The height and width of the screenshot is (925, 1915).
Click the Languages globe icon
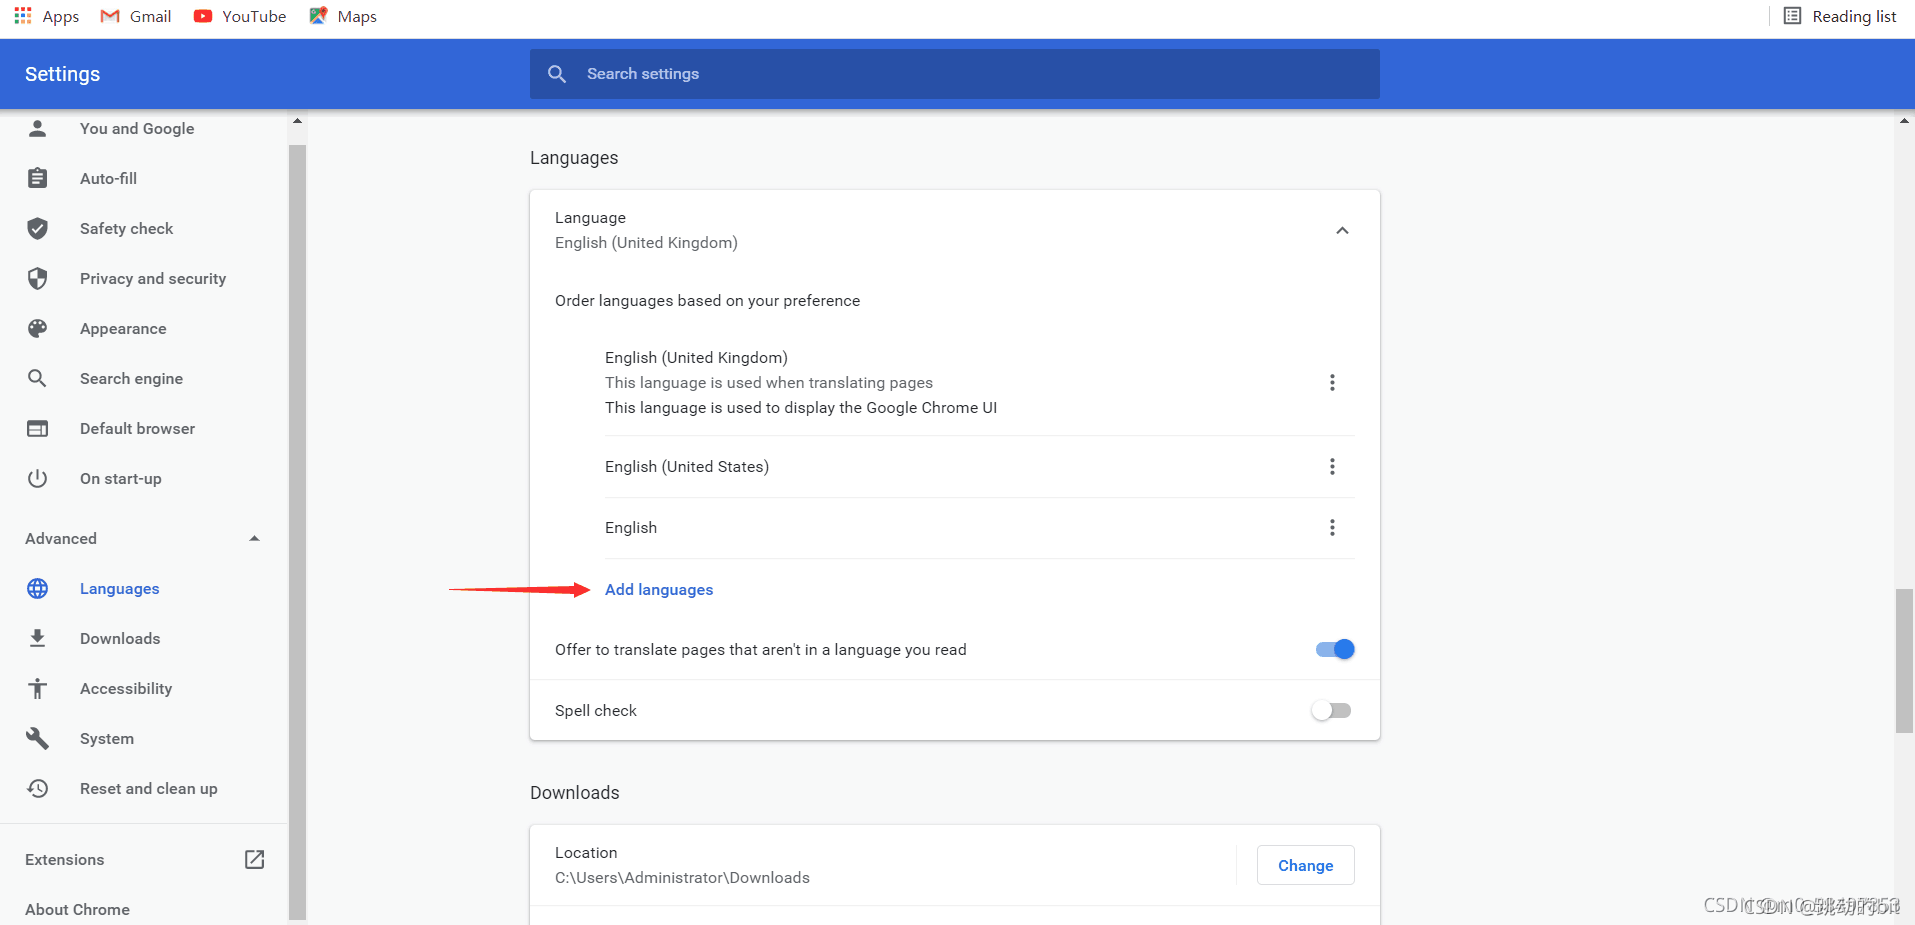coord(38,589)
